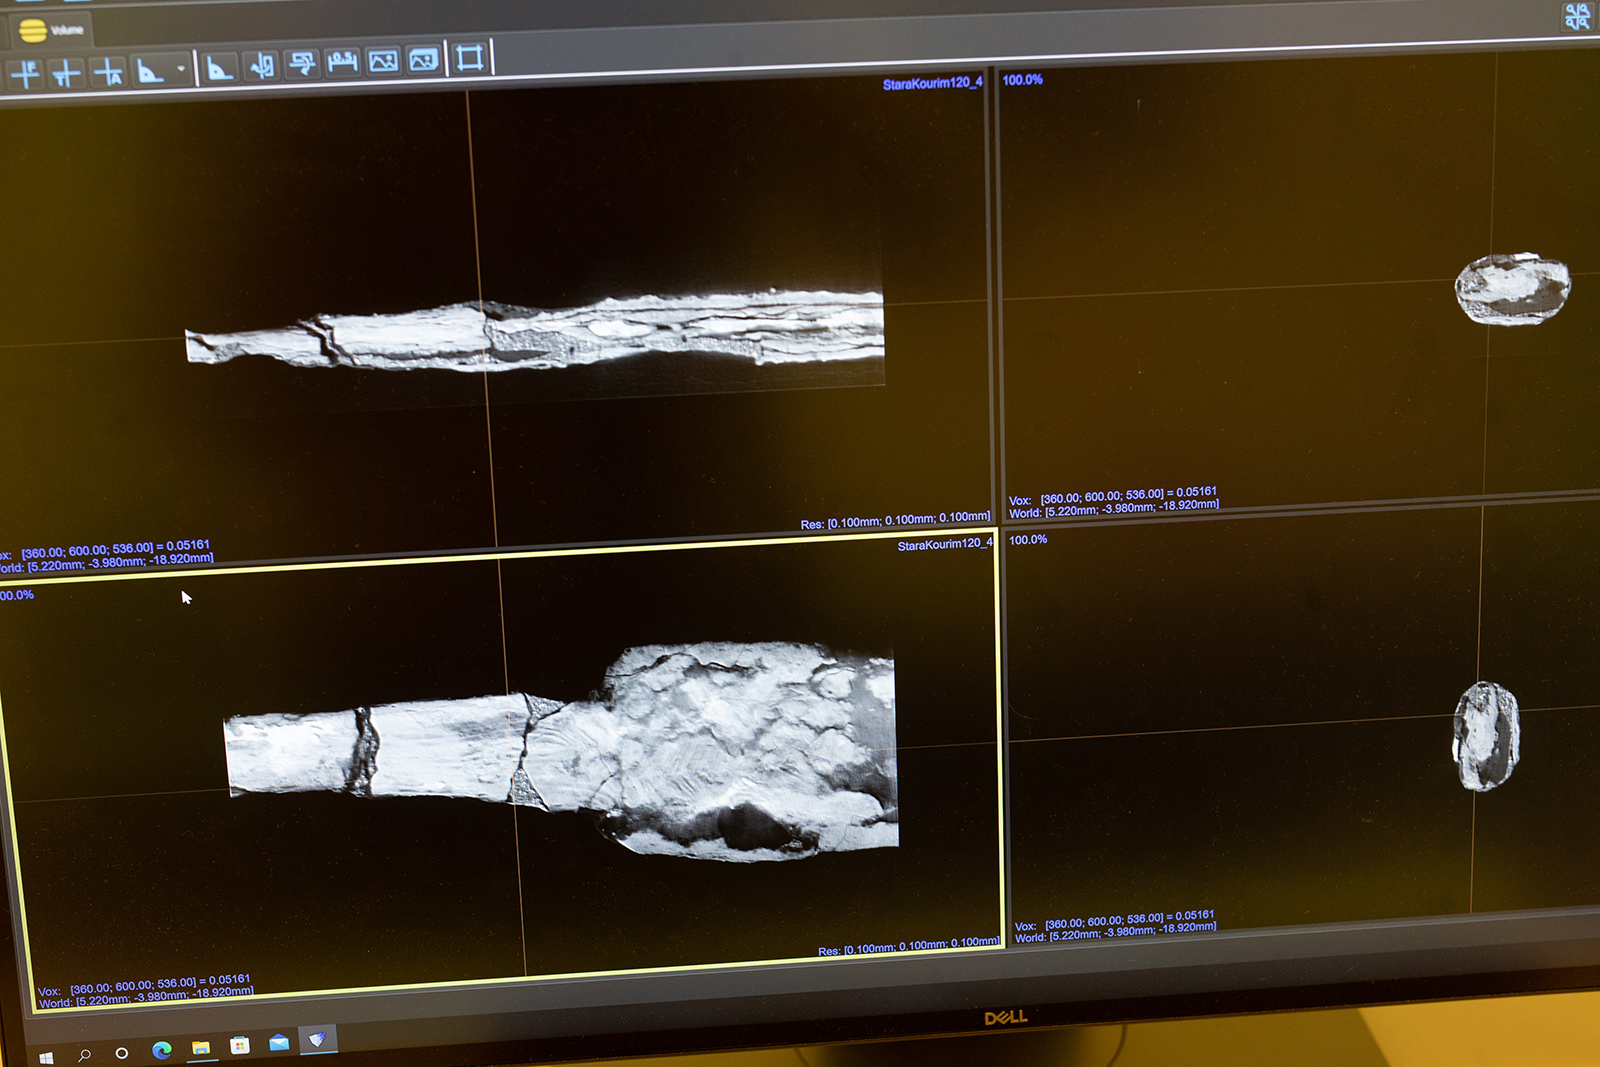Open Microsoft Edge from the taskbar
Screen dimensions: 1600x1067
click(162, 1049)
